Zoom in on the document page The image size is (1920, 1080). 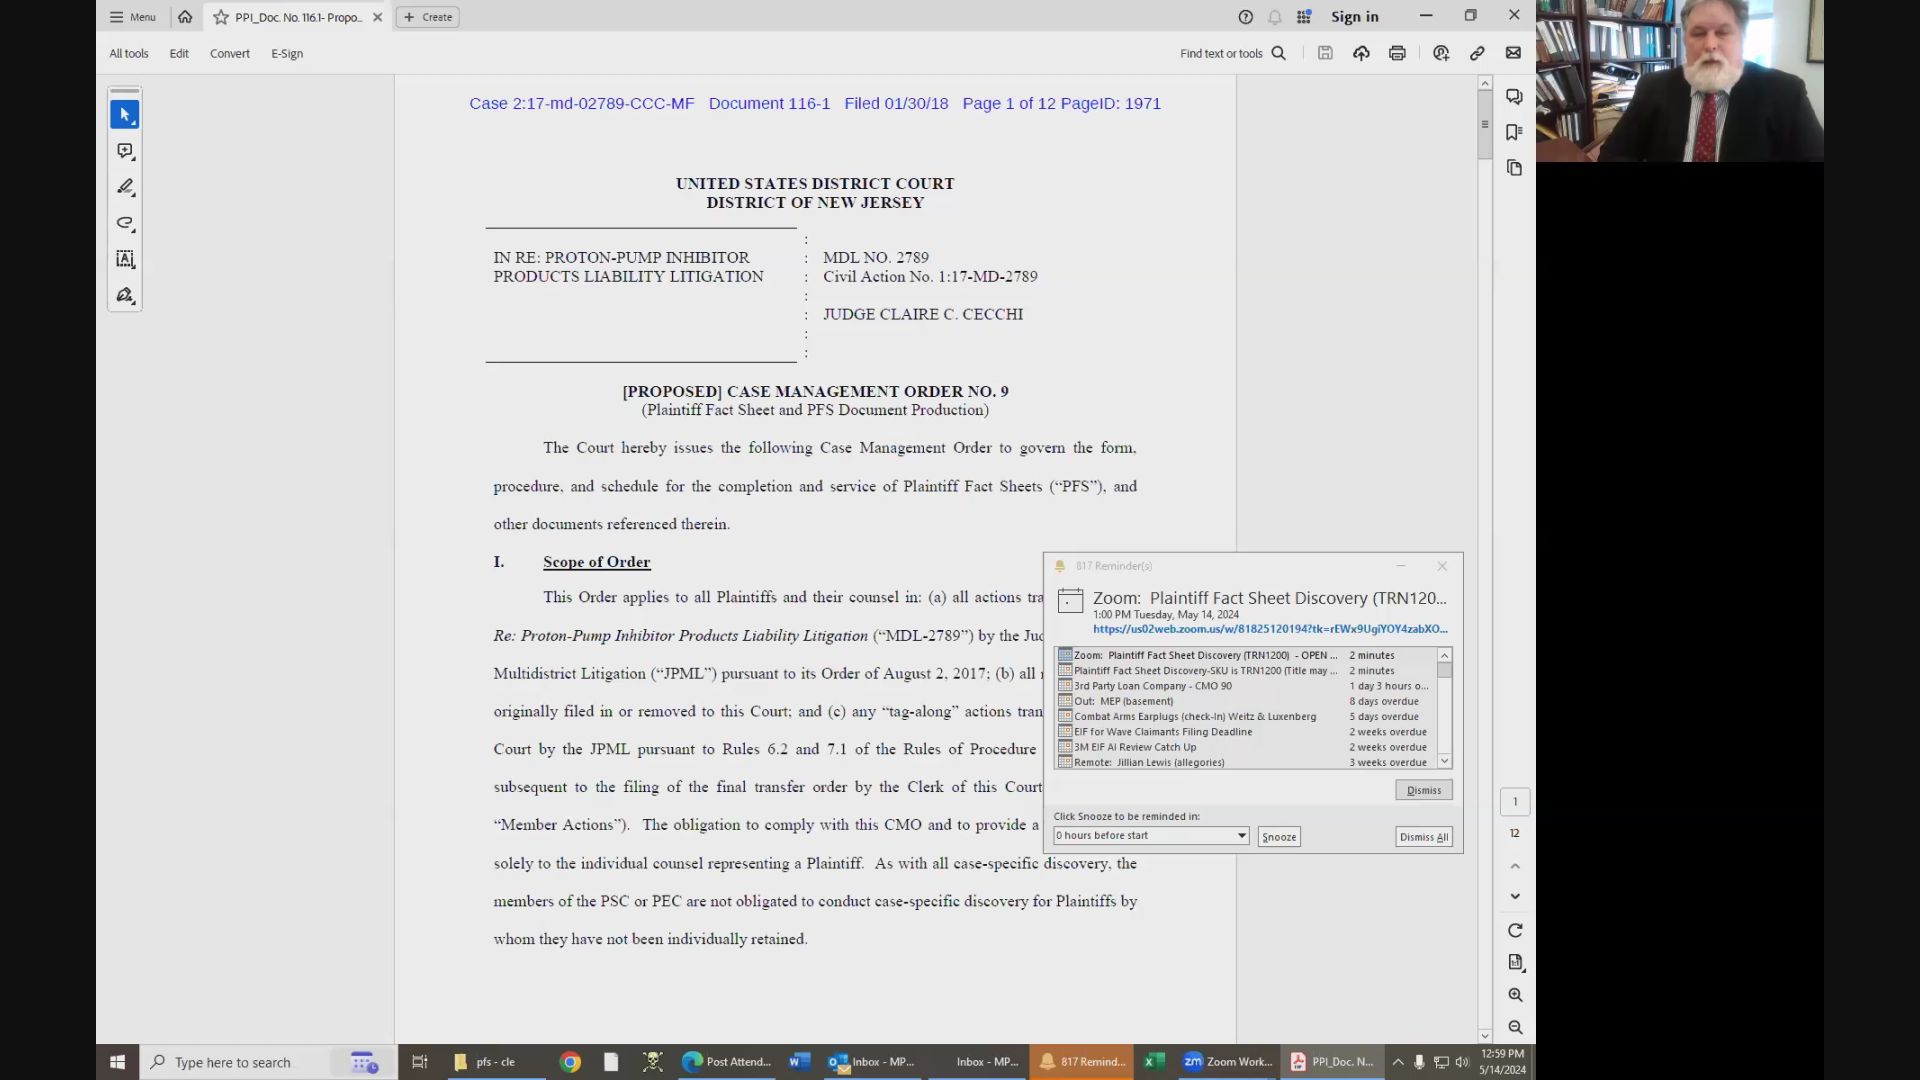click(1515, 995)
